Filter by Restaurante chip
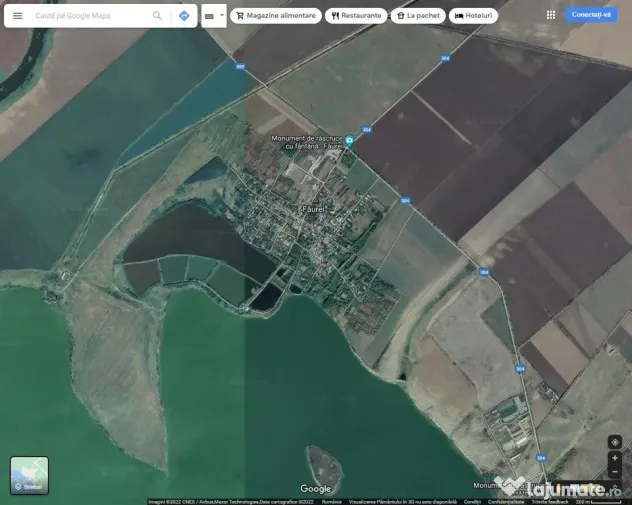Viewport: 632px width, 505px height. pos(356,16)
